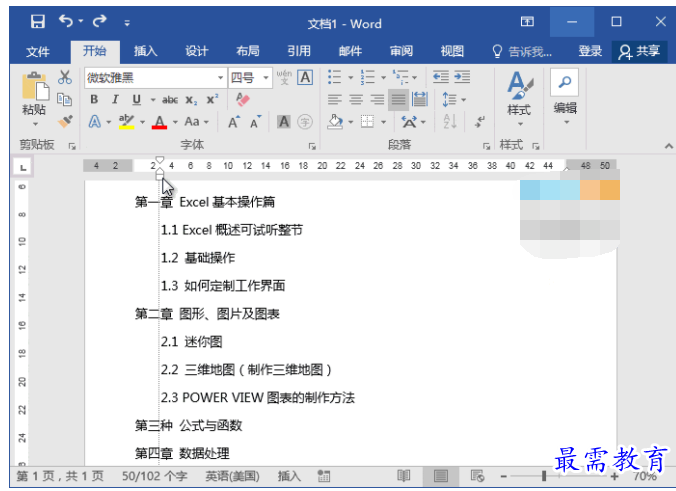Click the phonetic guide wén icon
Image resolution: width=676 pixels, height=491 pixels.
tap(284, 78)
